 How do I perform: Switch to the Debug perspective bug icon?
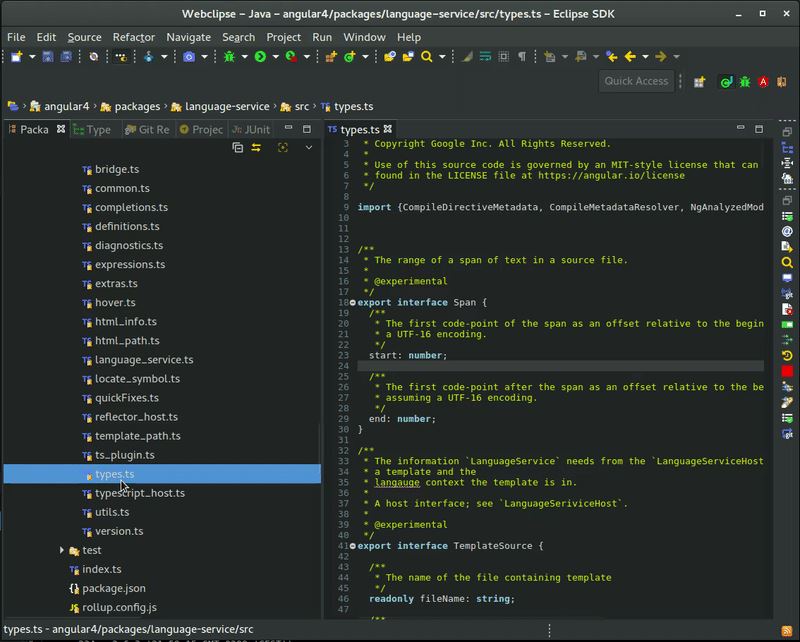tap(745, 82)
